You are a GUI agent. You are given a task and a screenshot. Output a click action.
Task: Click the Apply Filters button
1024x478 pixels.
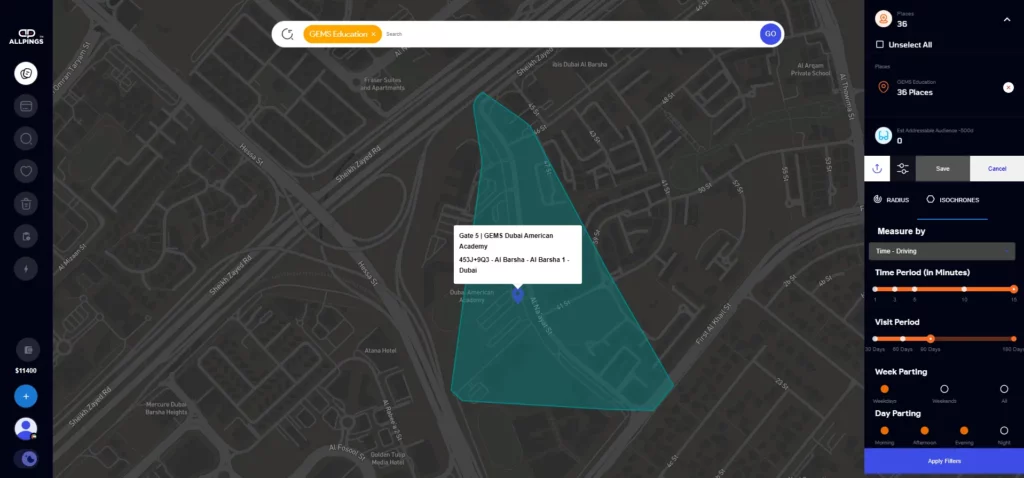(x=944, y=461)
